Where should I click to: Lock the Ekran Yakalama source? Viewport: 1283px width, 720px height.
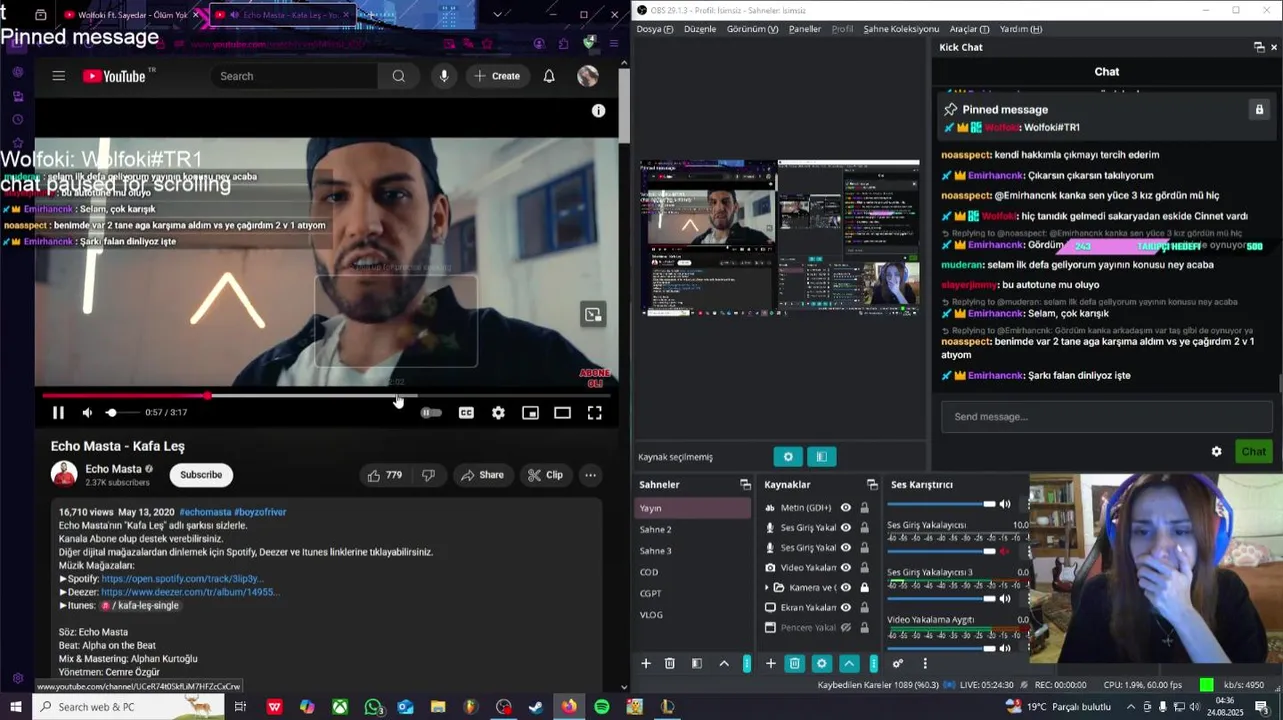pyautogui.click(x=864, y=608)
